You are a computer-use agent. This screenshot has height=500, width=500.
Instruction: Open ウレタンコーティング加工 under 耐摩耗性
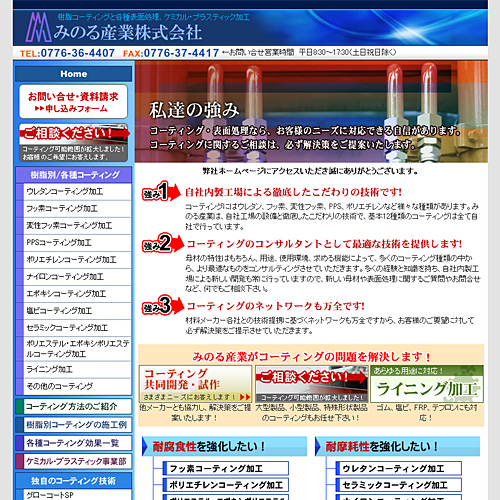(x=398, y=468)
